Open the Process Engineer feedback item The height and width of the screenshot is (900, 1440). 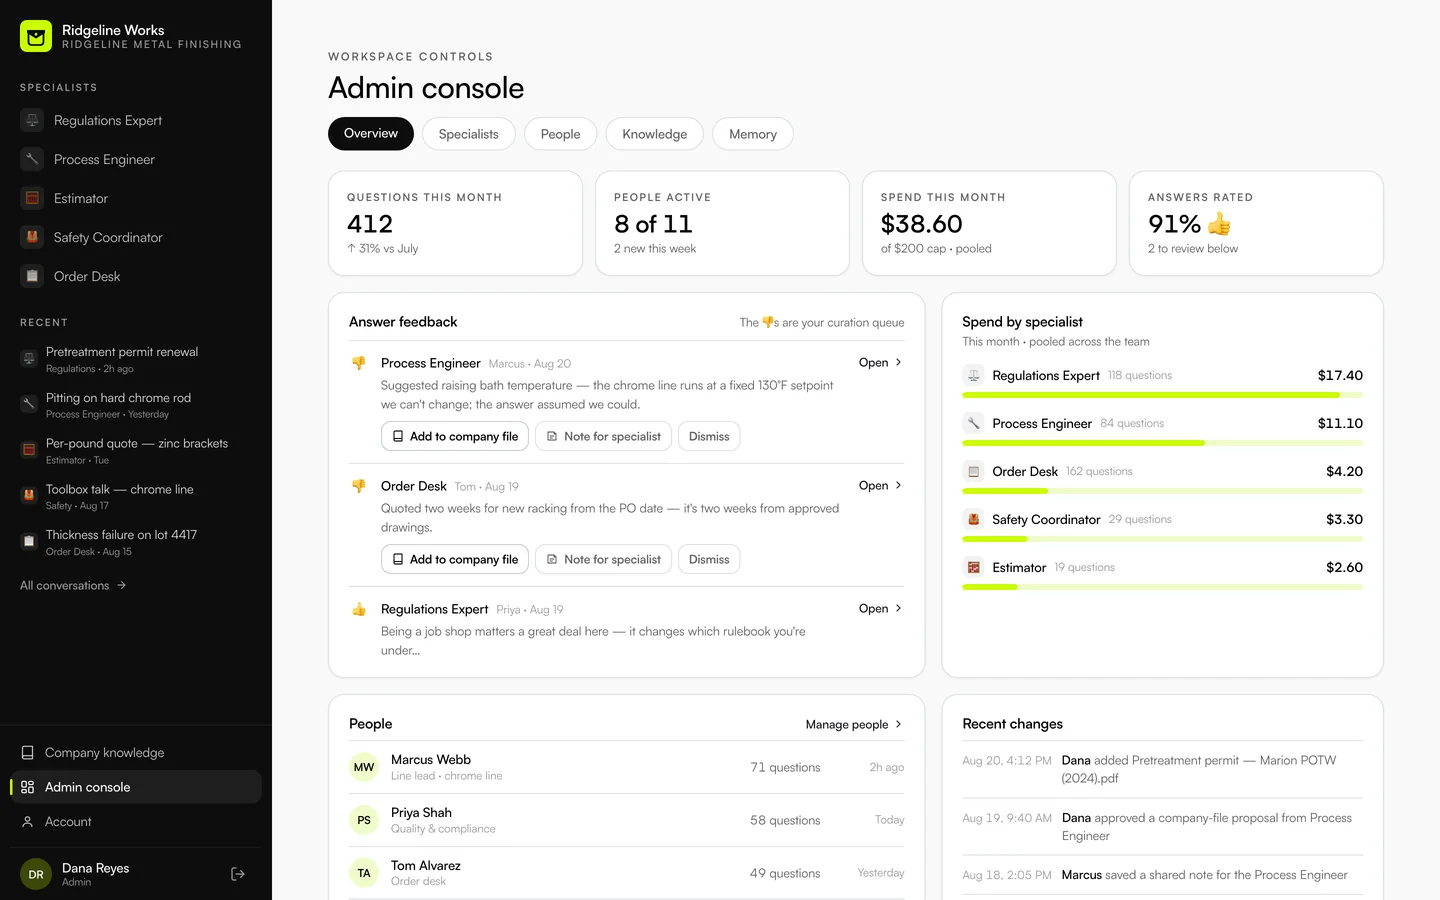(x=881, y=362)
